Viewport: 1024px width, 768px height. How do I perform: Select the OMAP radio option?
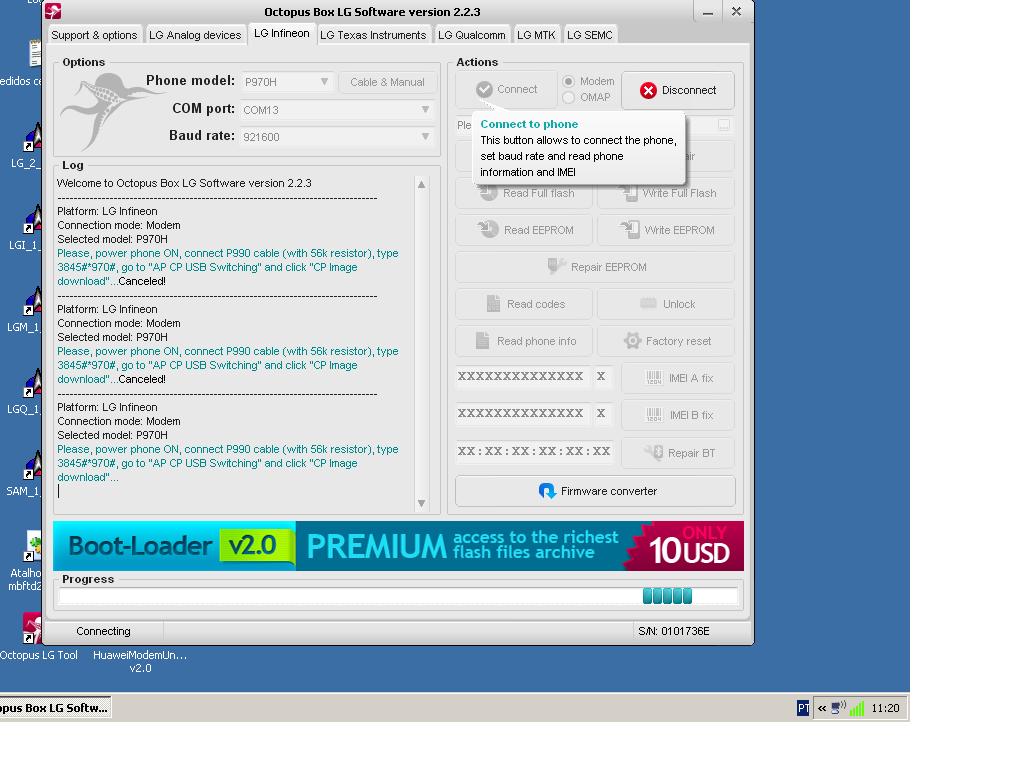[x=569, y=97]
